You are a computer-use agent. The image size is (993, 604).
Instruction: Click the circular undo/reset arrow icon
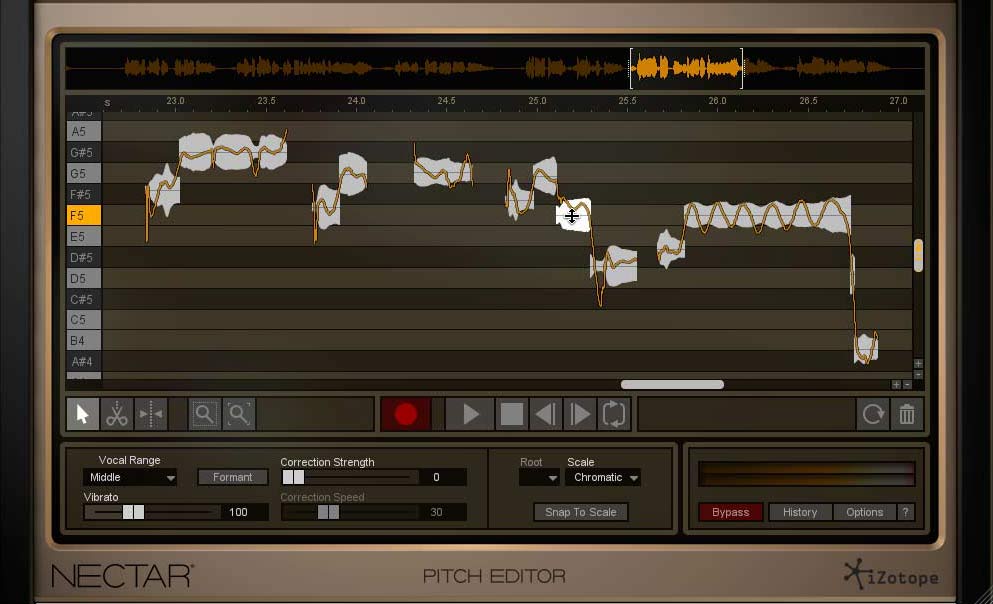click(x=873, y=415)
